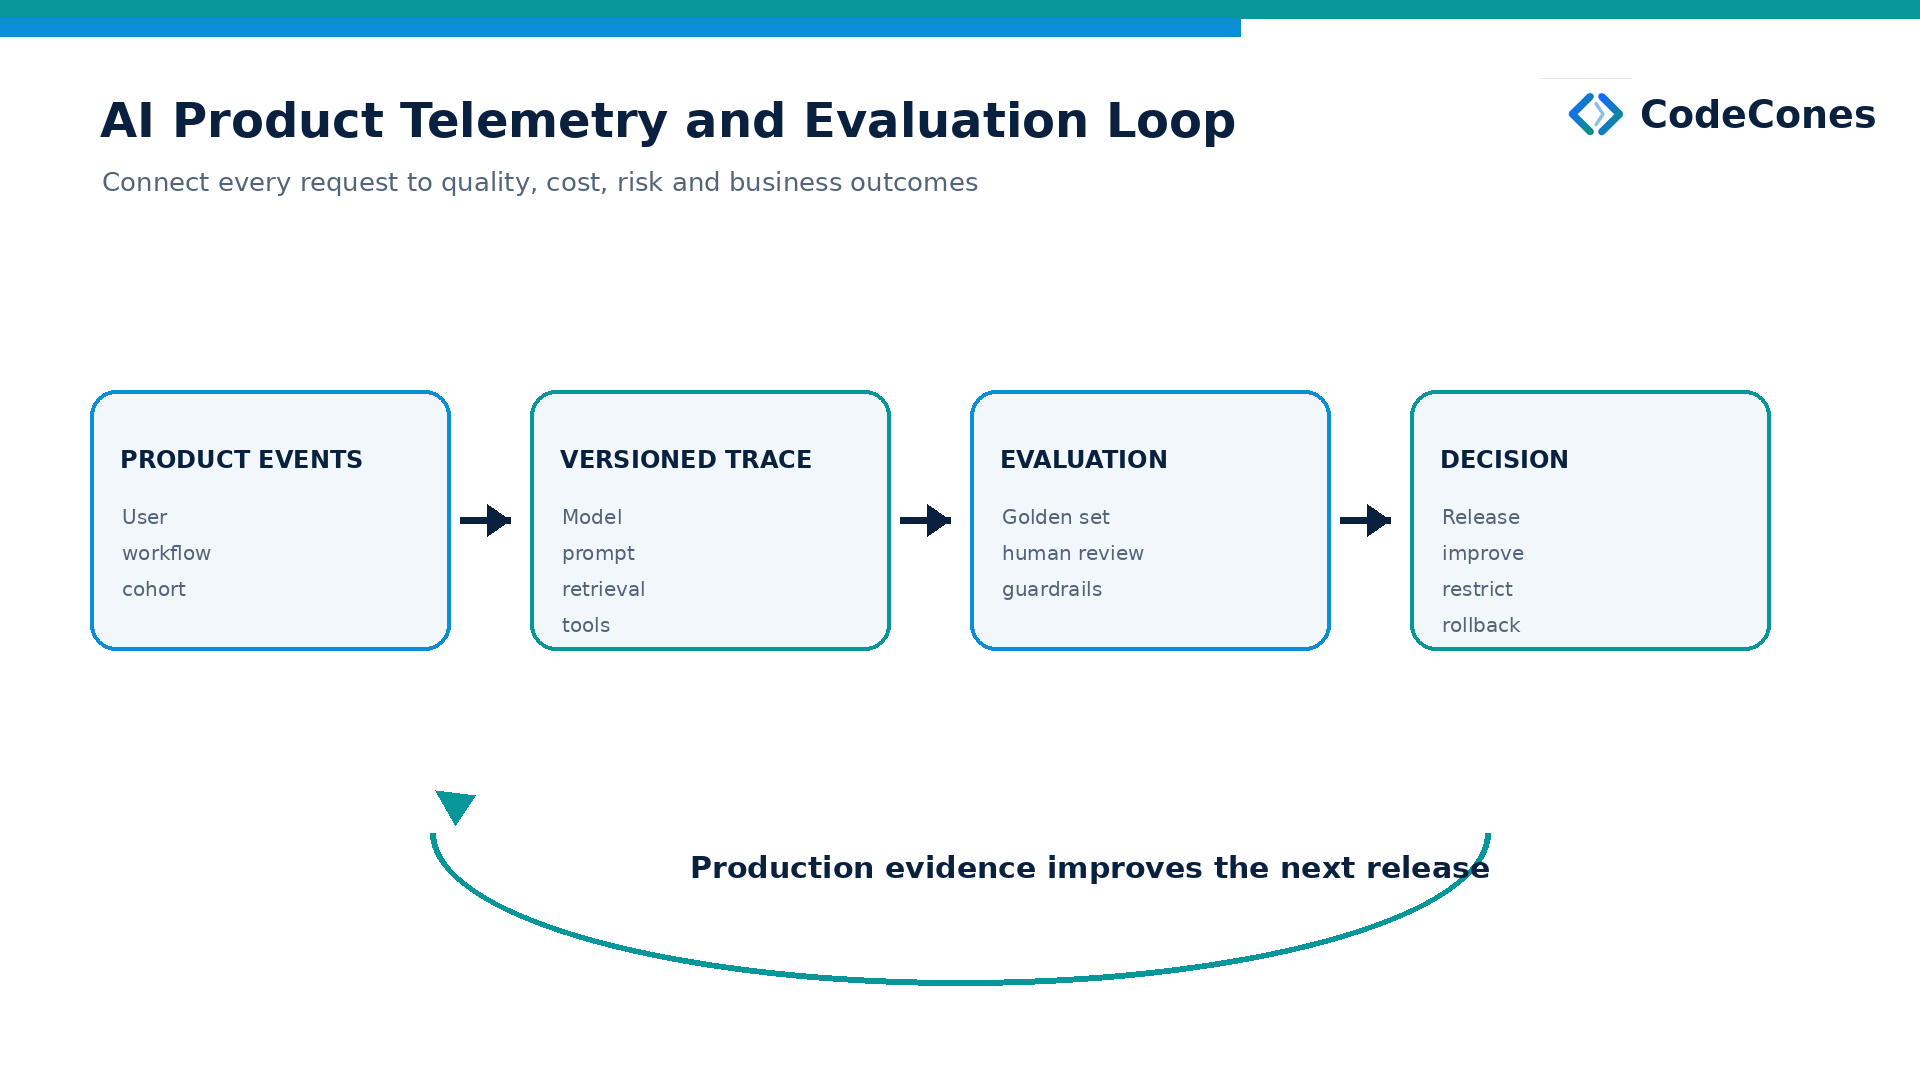Click 'rollback' in Decision box
The image size is (1920, 1080).
coord(1481,625)
